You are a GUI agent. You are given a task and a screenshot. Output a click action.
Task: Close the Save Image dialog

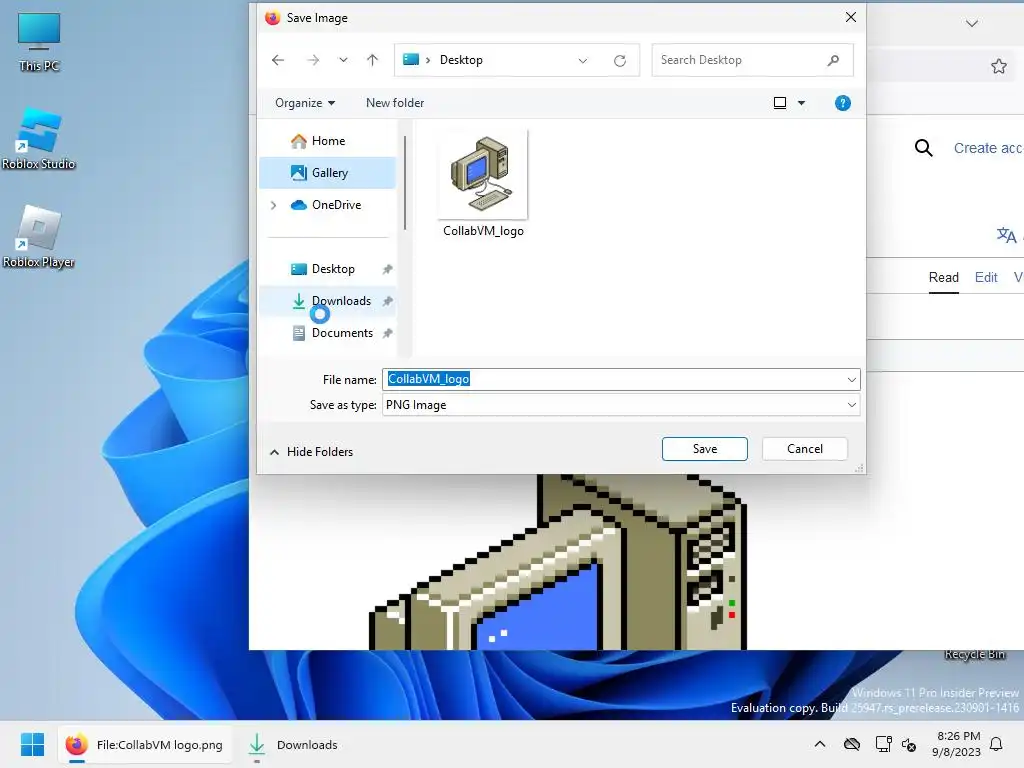click(850, 18)
